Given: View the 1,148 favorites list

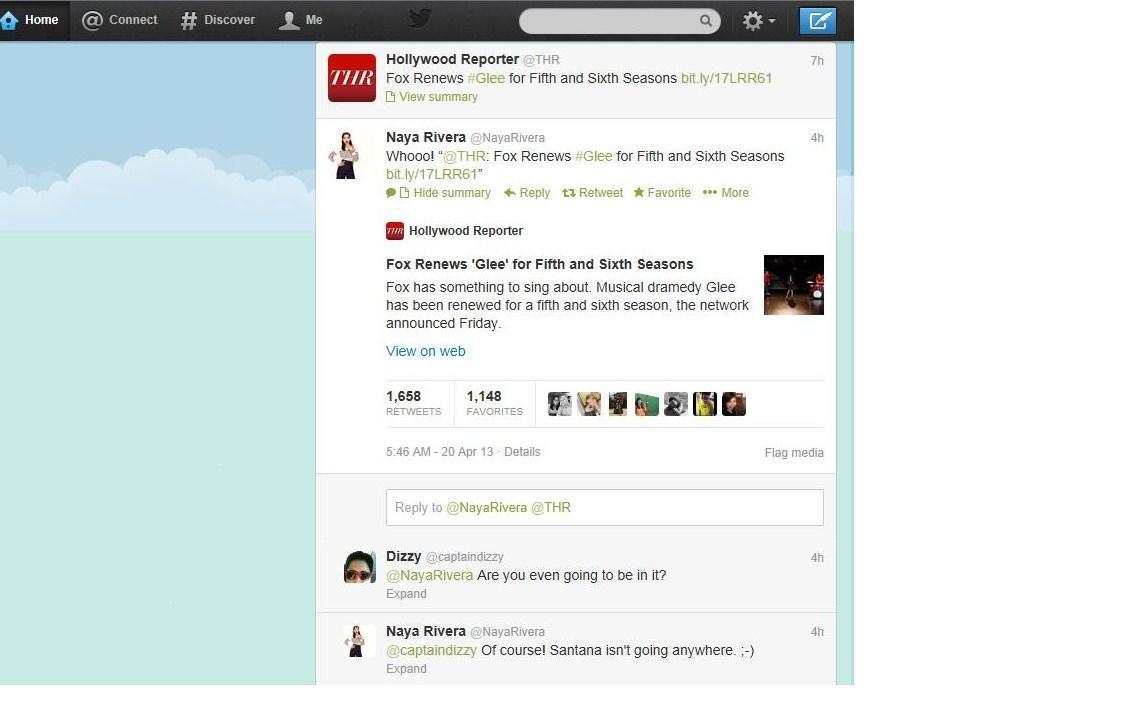Looking at the screenshot, I should tap(494, 403).
